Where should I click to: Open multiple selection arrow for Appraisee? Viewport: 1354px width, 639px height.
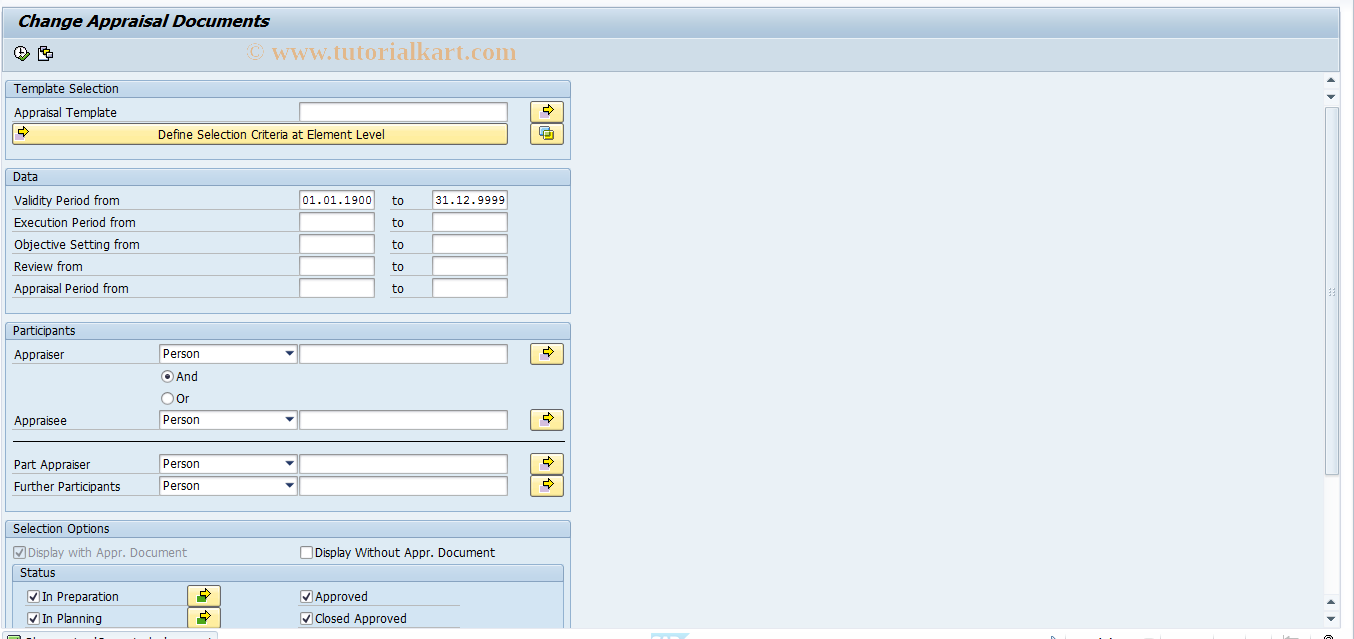tap(547, 420)
